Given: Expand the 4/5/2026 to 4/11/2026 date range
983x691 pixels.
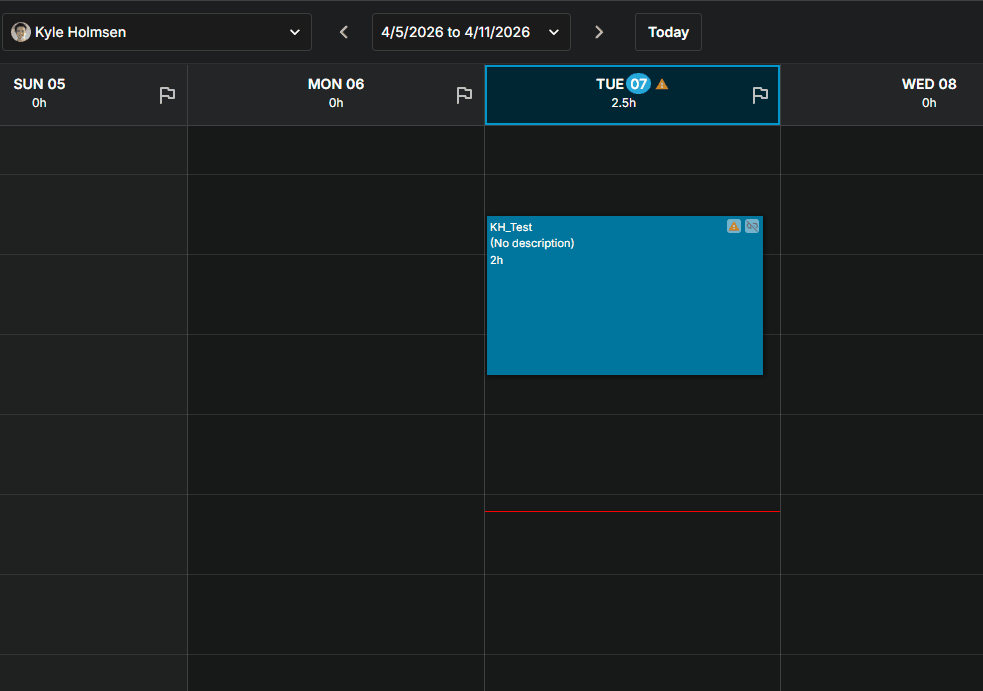Looking at the screenshot, I should (471, 32).
